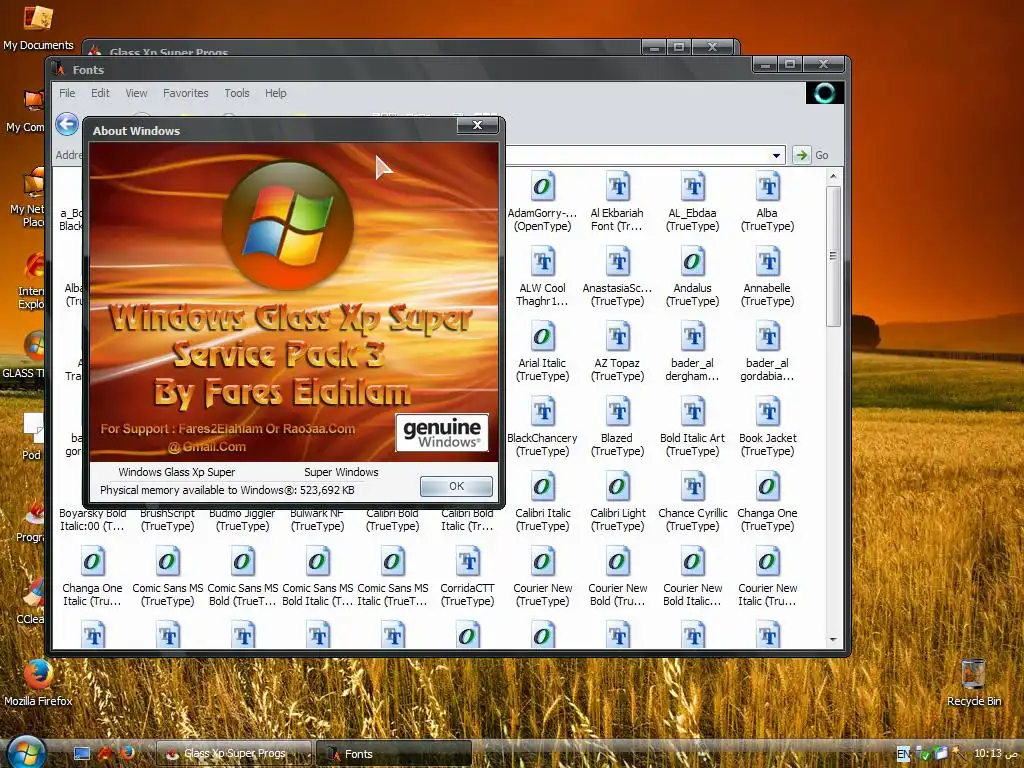Click the Back arrow in Fonts toolbar
1024x768 pixels.
coord(67,124)
